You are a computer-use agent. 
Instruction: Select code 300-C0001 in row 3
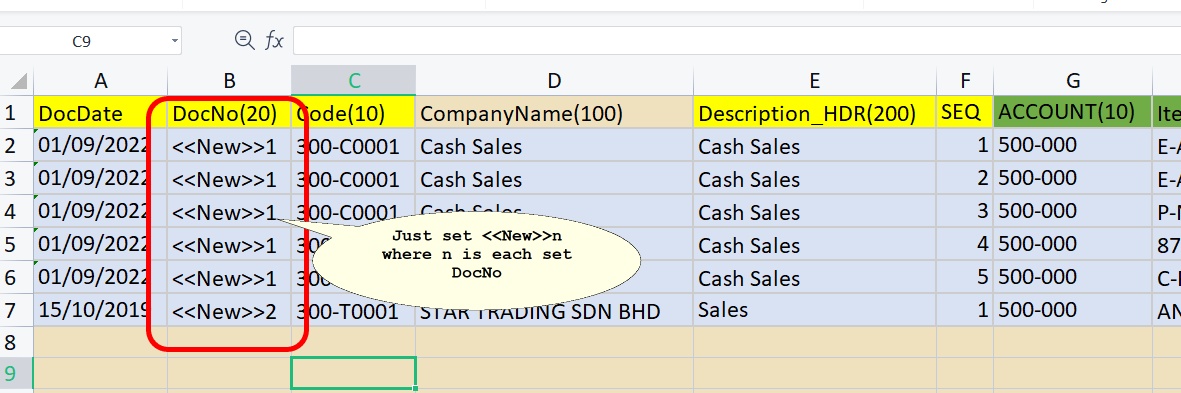tap(353, 178)
